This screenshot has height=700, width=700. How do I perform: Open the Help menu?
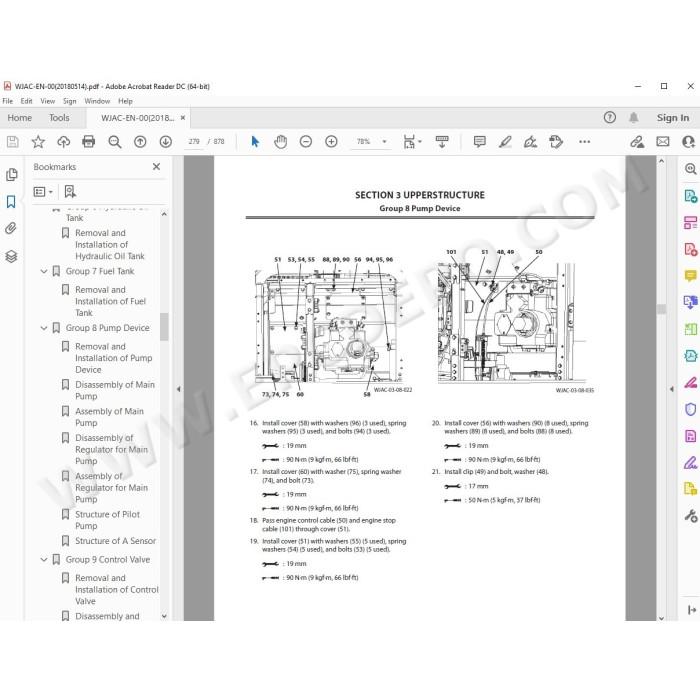pos(125,101)
